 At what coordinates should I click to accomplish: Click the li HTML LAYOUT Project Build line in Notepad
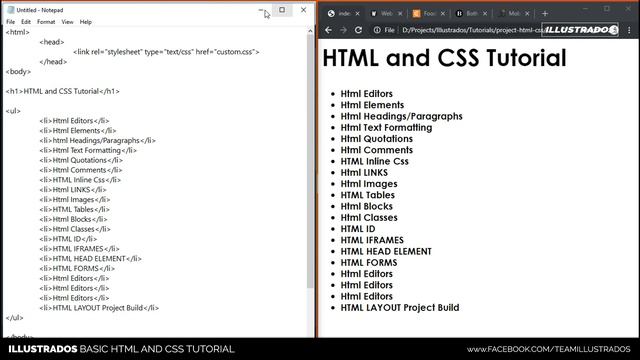pyautogui.click(x=99, y=308)
